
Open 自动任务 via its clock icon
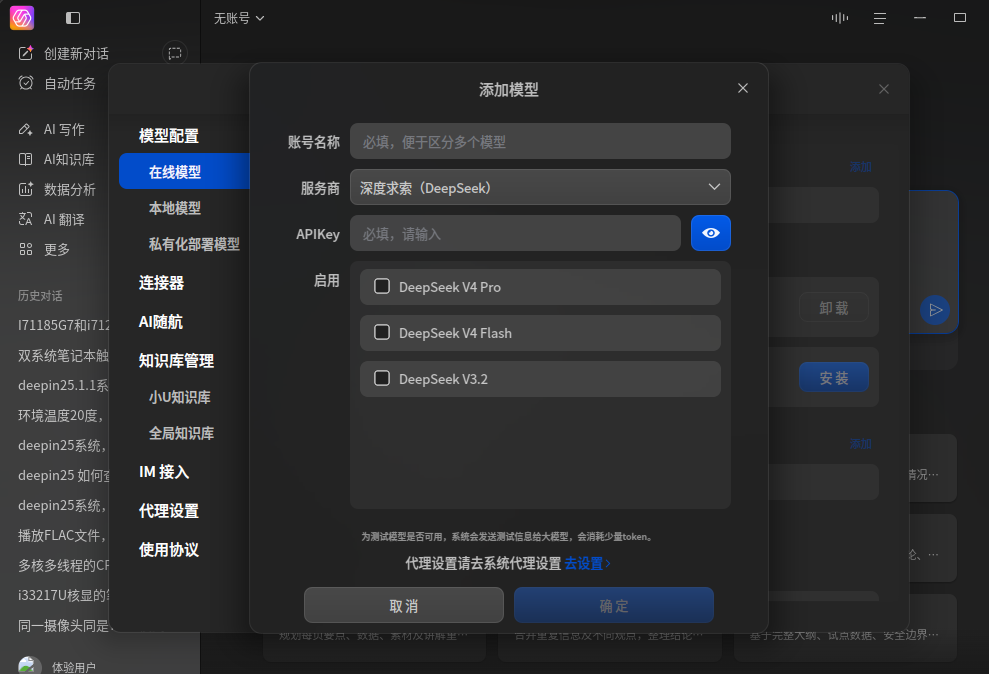click(x=26, y=83)
